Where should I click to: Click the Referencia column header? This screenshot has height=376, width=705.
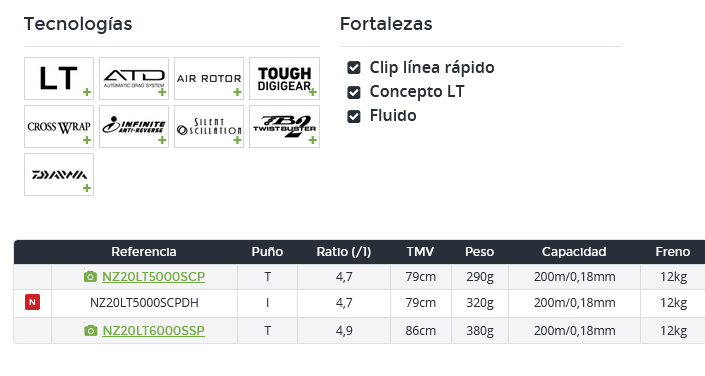click(x=144, y=251)
